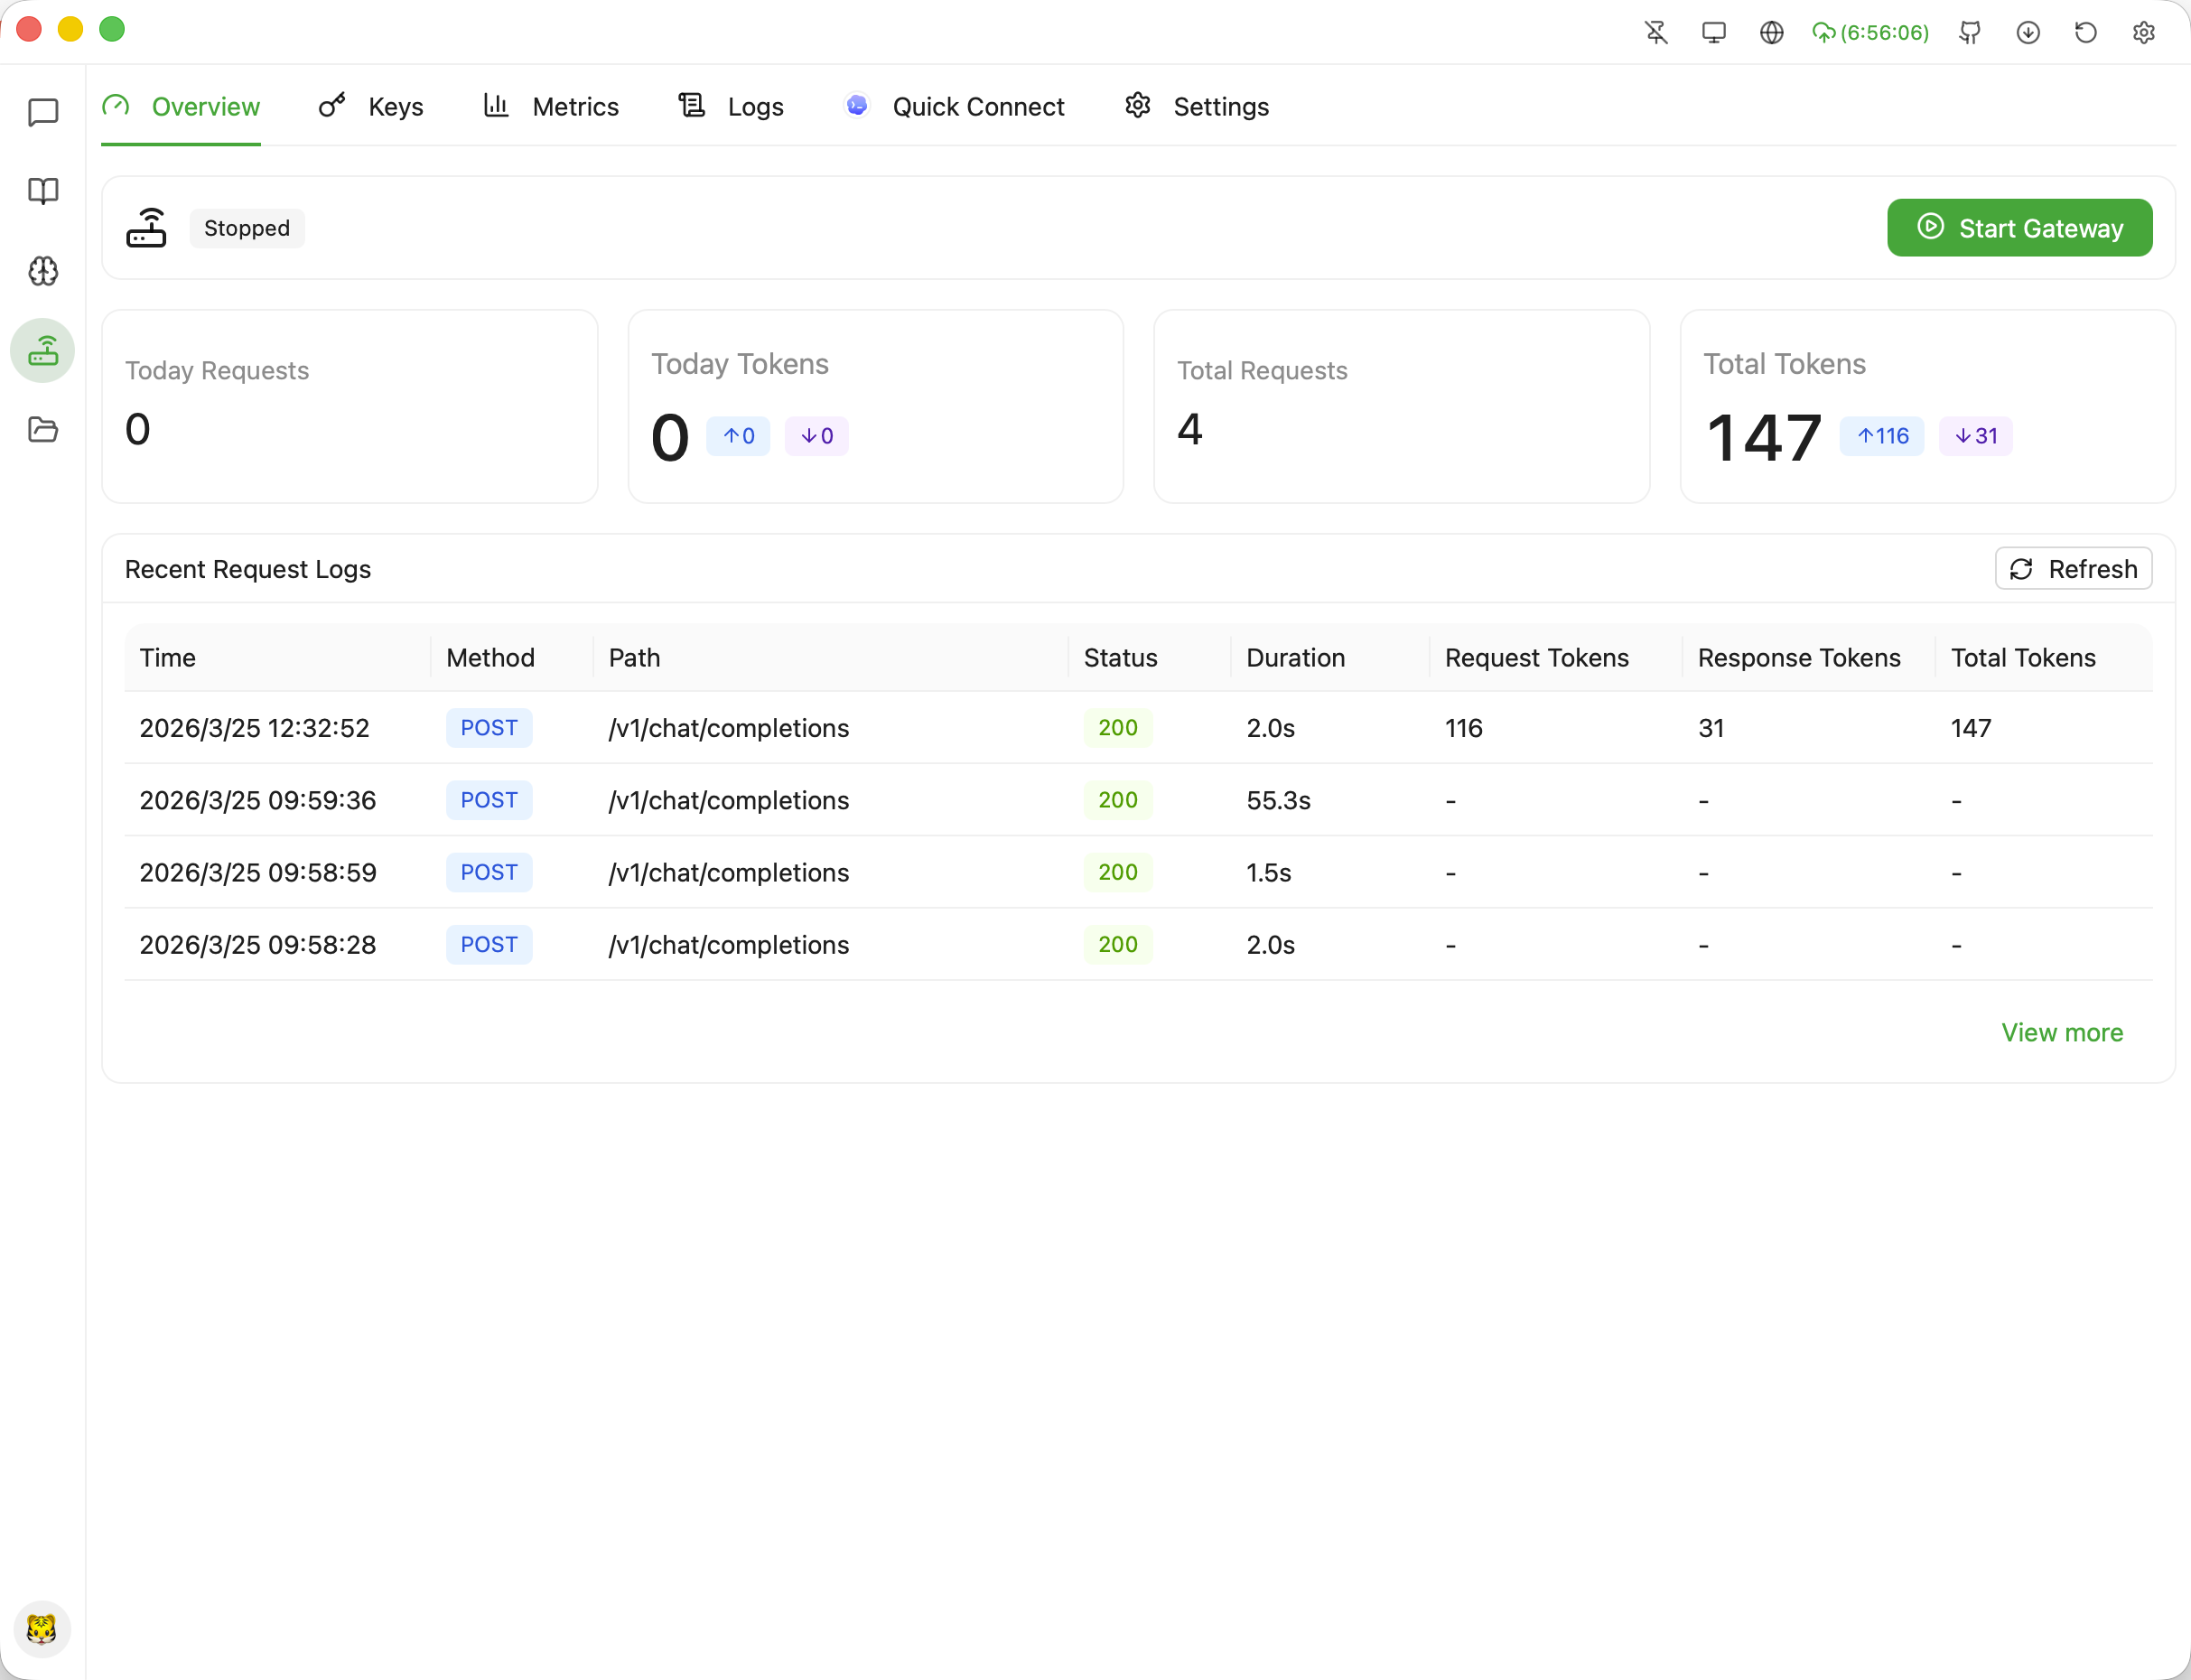Click the unpin window icon
2191x1680 pixels.
coord(1656,33)
